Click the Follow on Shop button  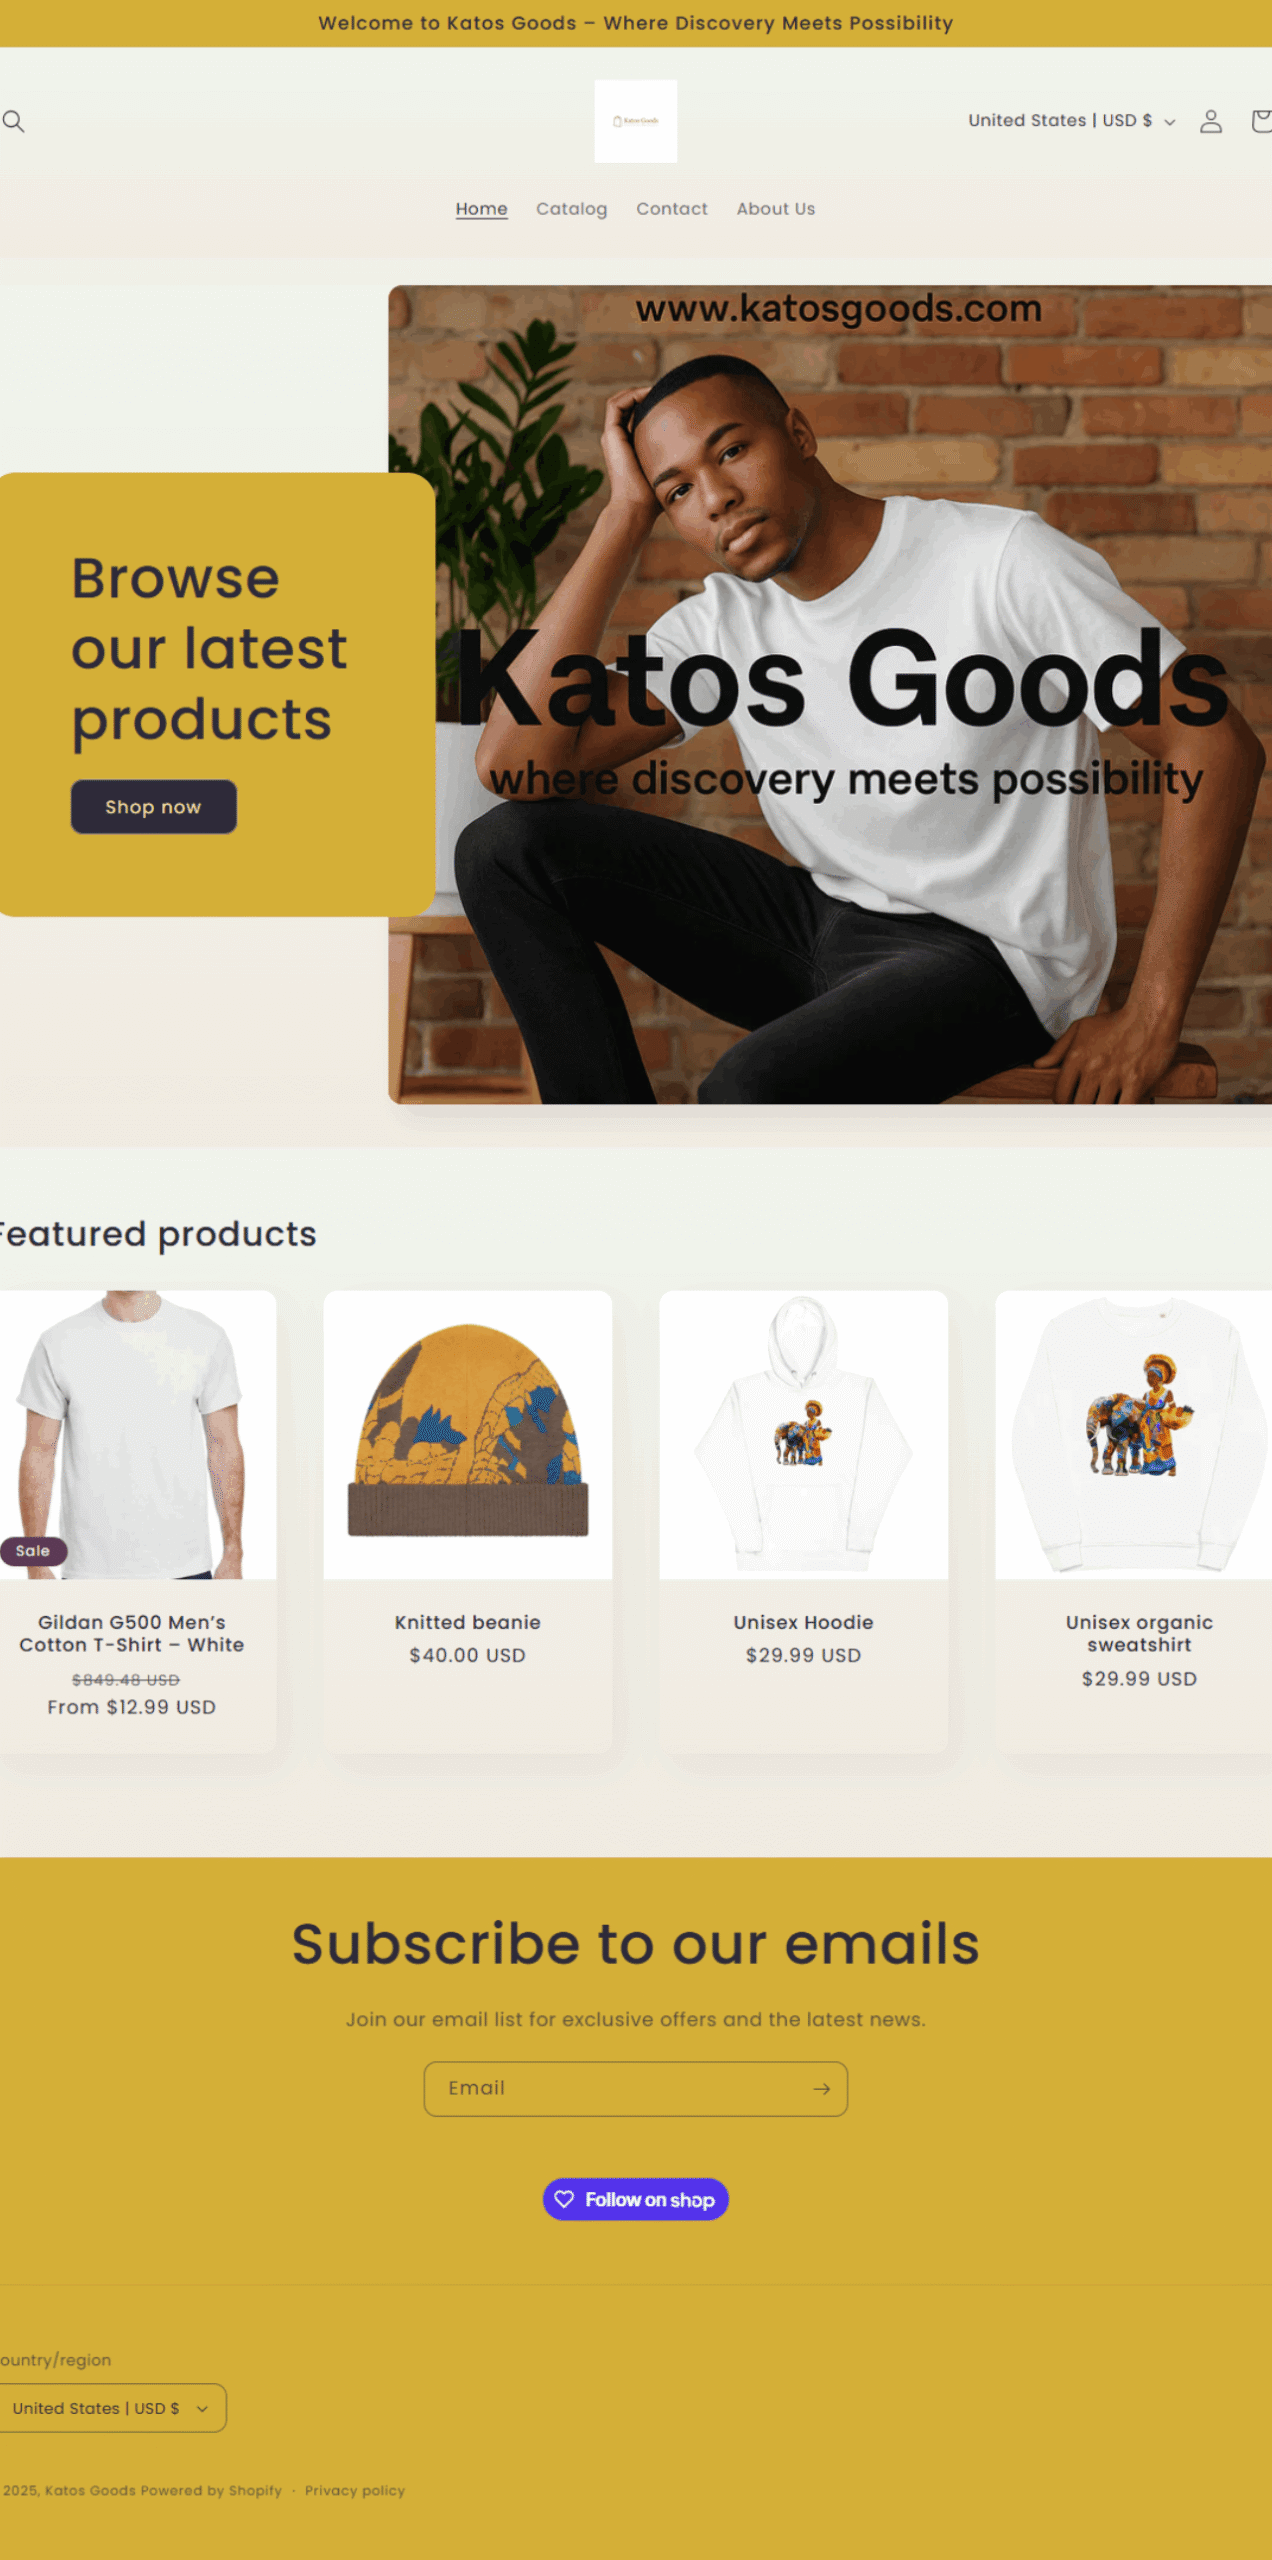pyautogui.click(x=636, y=2199)
